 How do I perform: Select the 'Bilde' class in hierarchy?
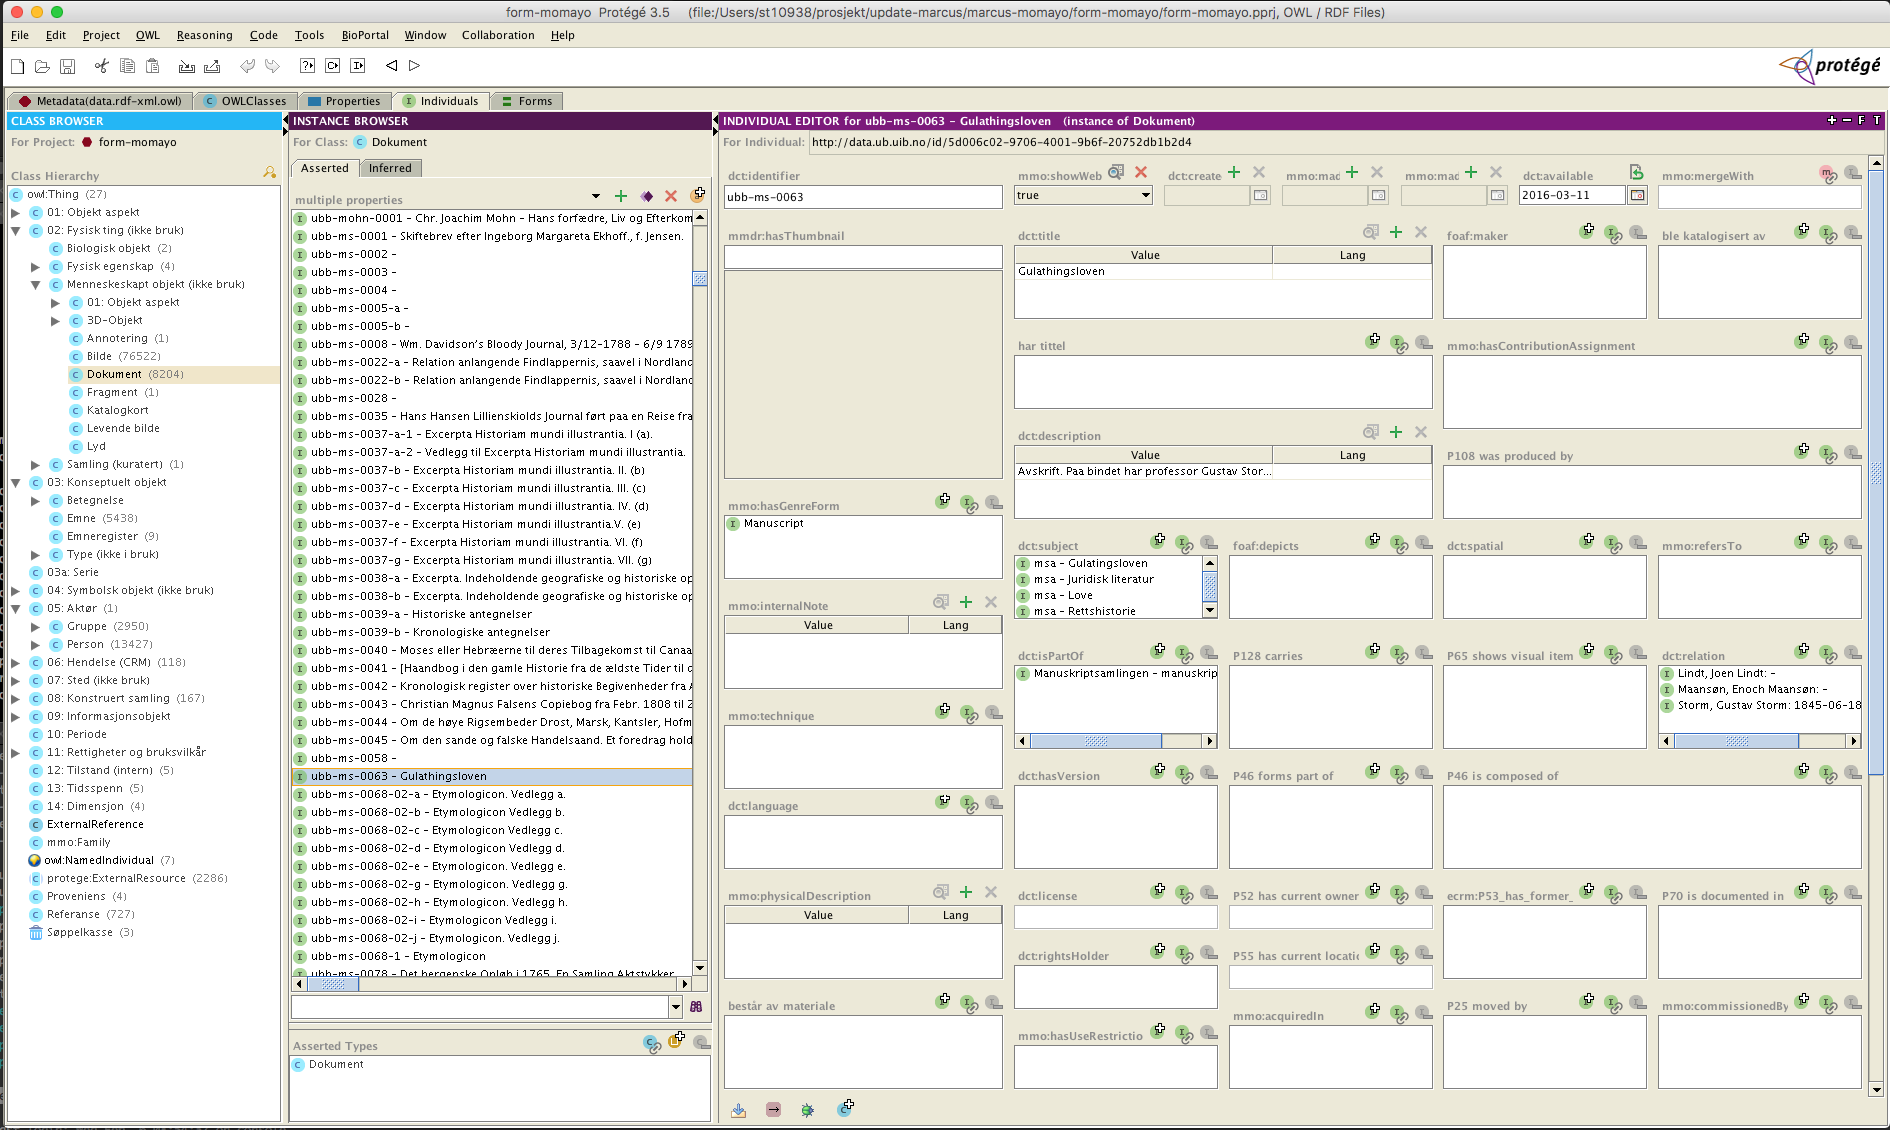pos(99,356)
